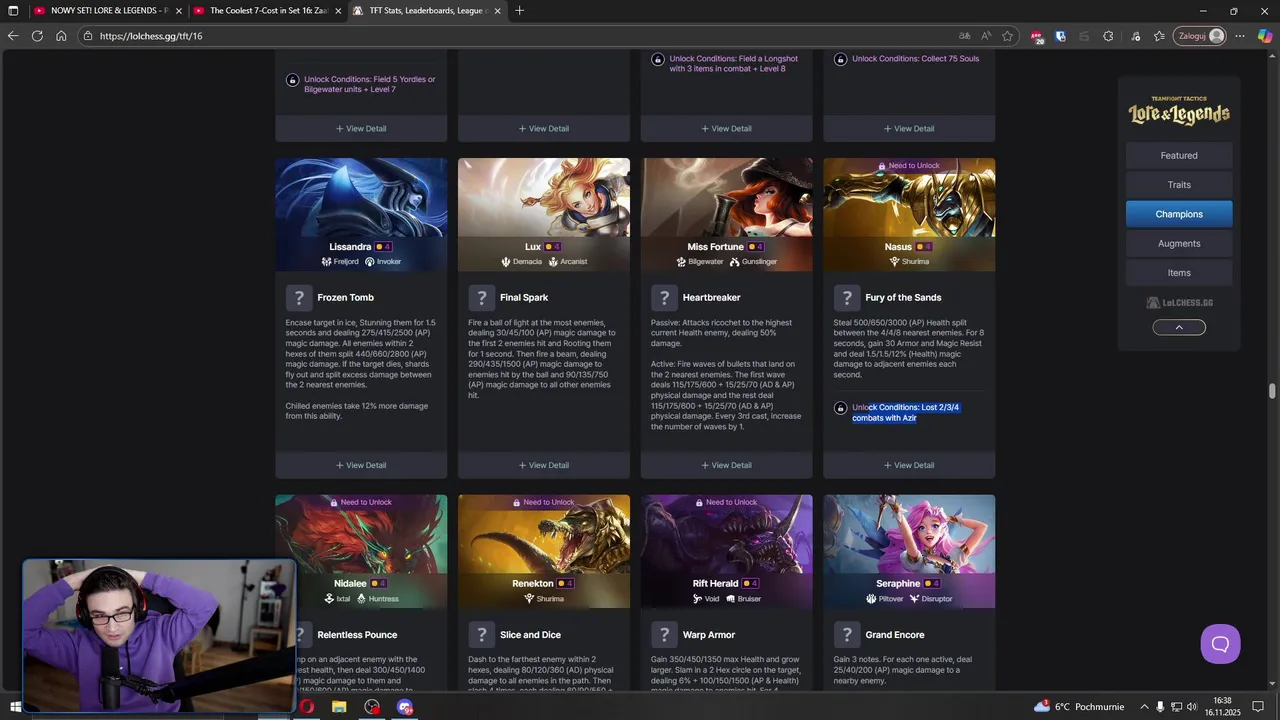Screen dimensions: 1280x720
Task: Click Lissandra's Freljord trait
Action: (x=340, y=262)
